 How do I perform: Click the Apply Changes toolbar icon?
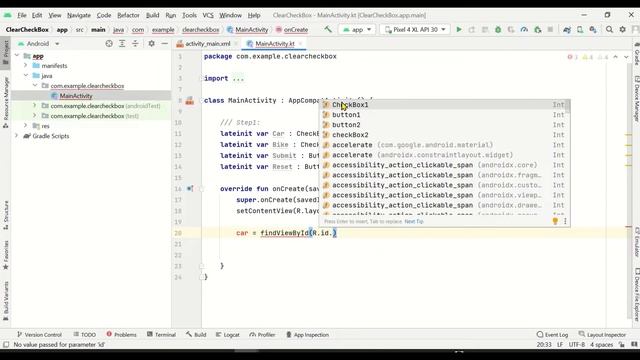[472, 29]
